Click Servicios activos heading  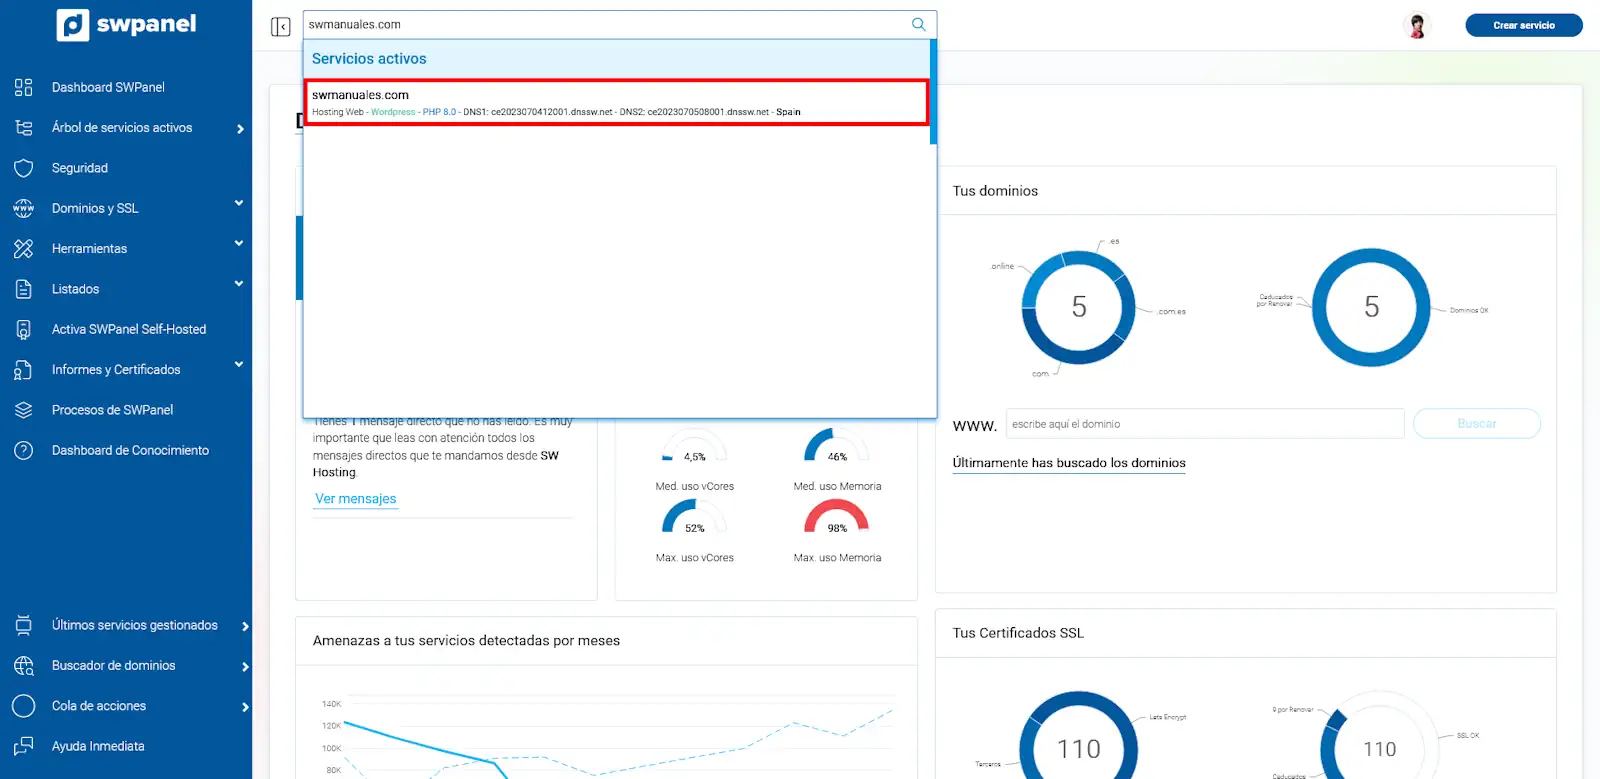coord(369,59)
